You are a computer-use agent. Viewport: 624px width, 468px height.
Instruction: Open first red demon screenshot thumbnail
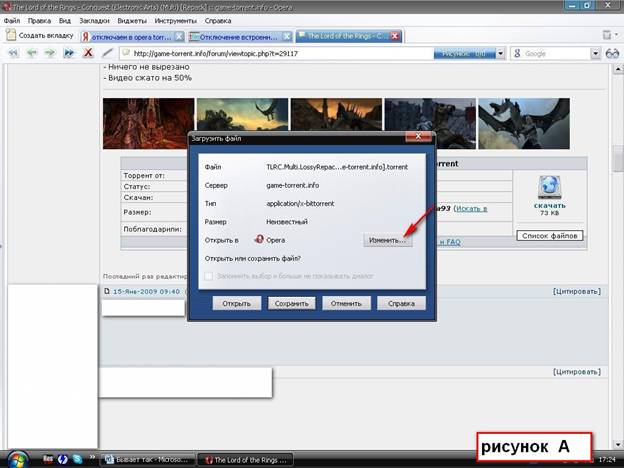click(148, 123)
